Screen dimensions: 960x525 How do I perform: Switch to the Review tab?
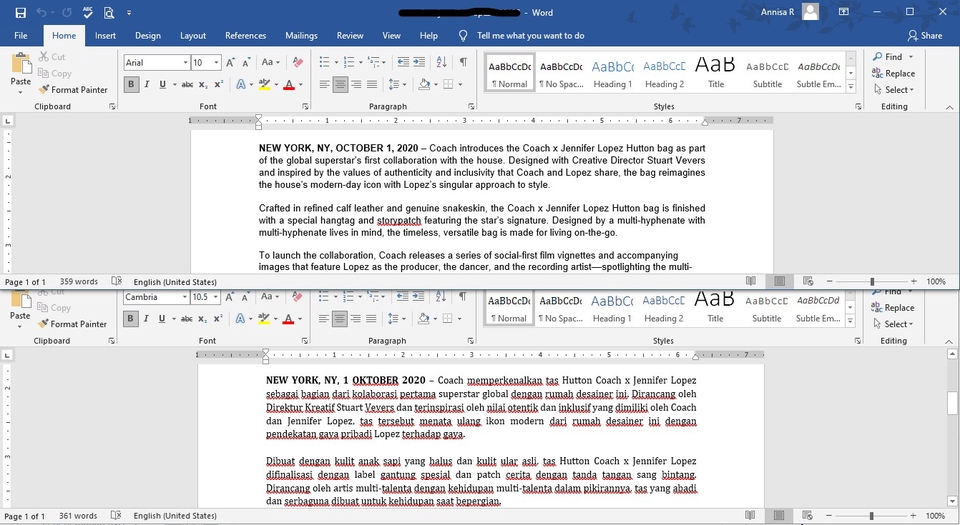pyautogui.click(x=350, y=35)
